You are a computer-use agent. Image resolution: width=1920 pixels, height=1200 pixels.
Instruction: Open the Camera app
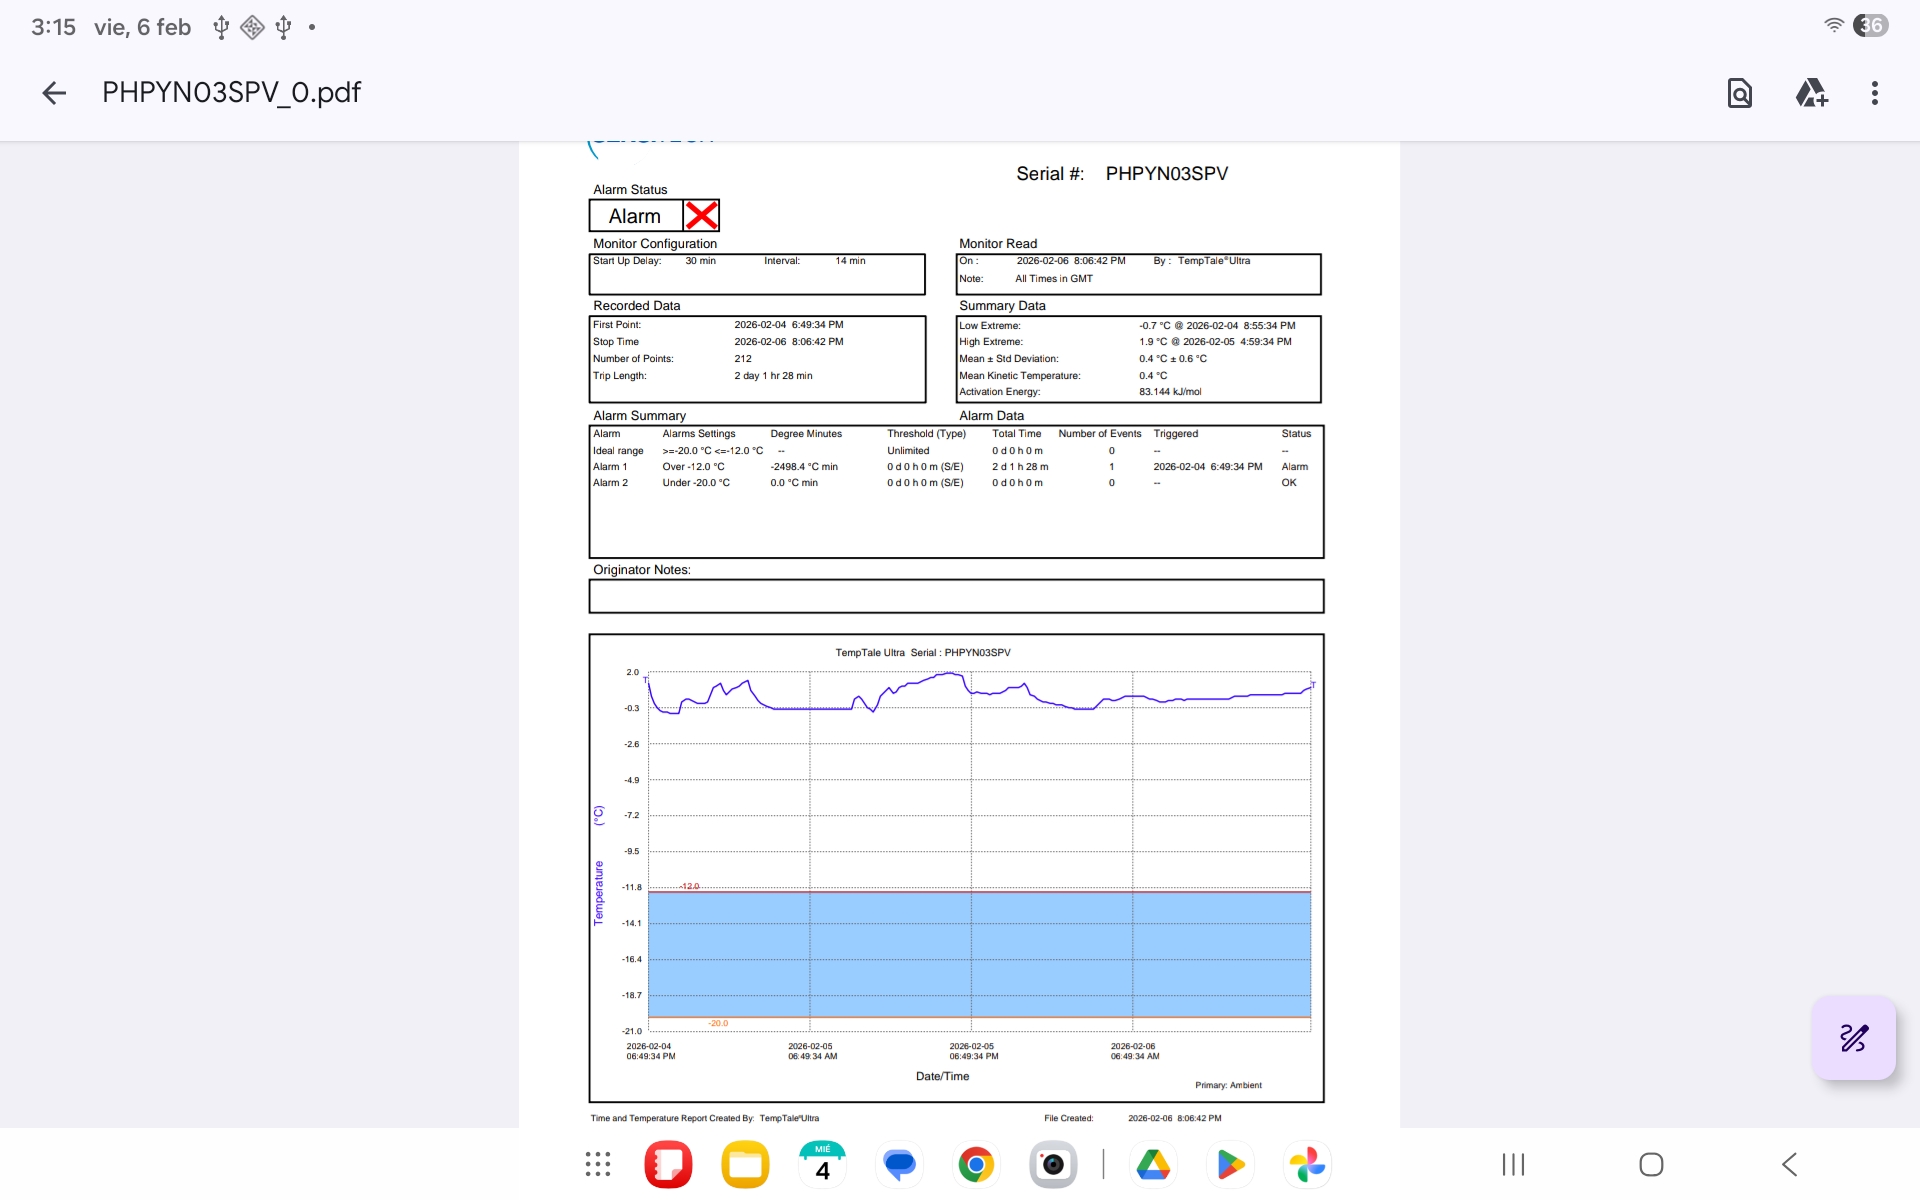tap(1053, 1164)
